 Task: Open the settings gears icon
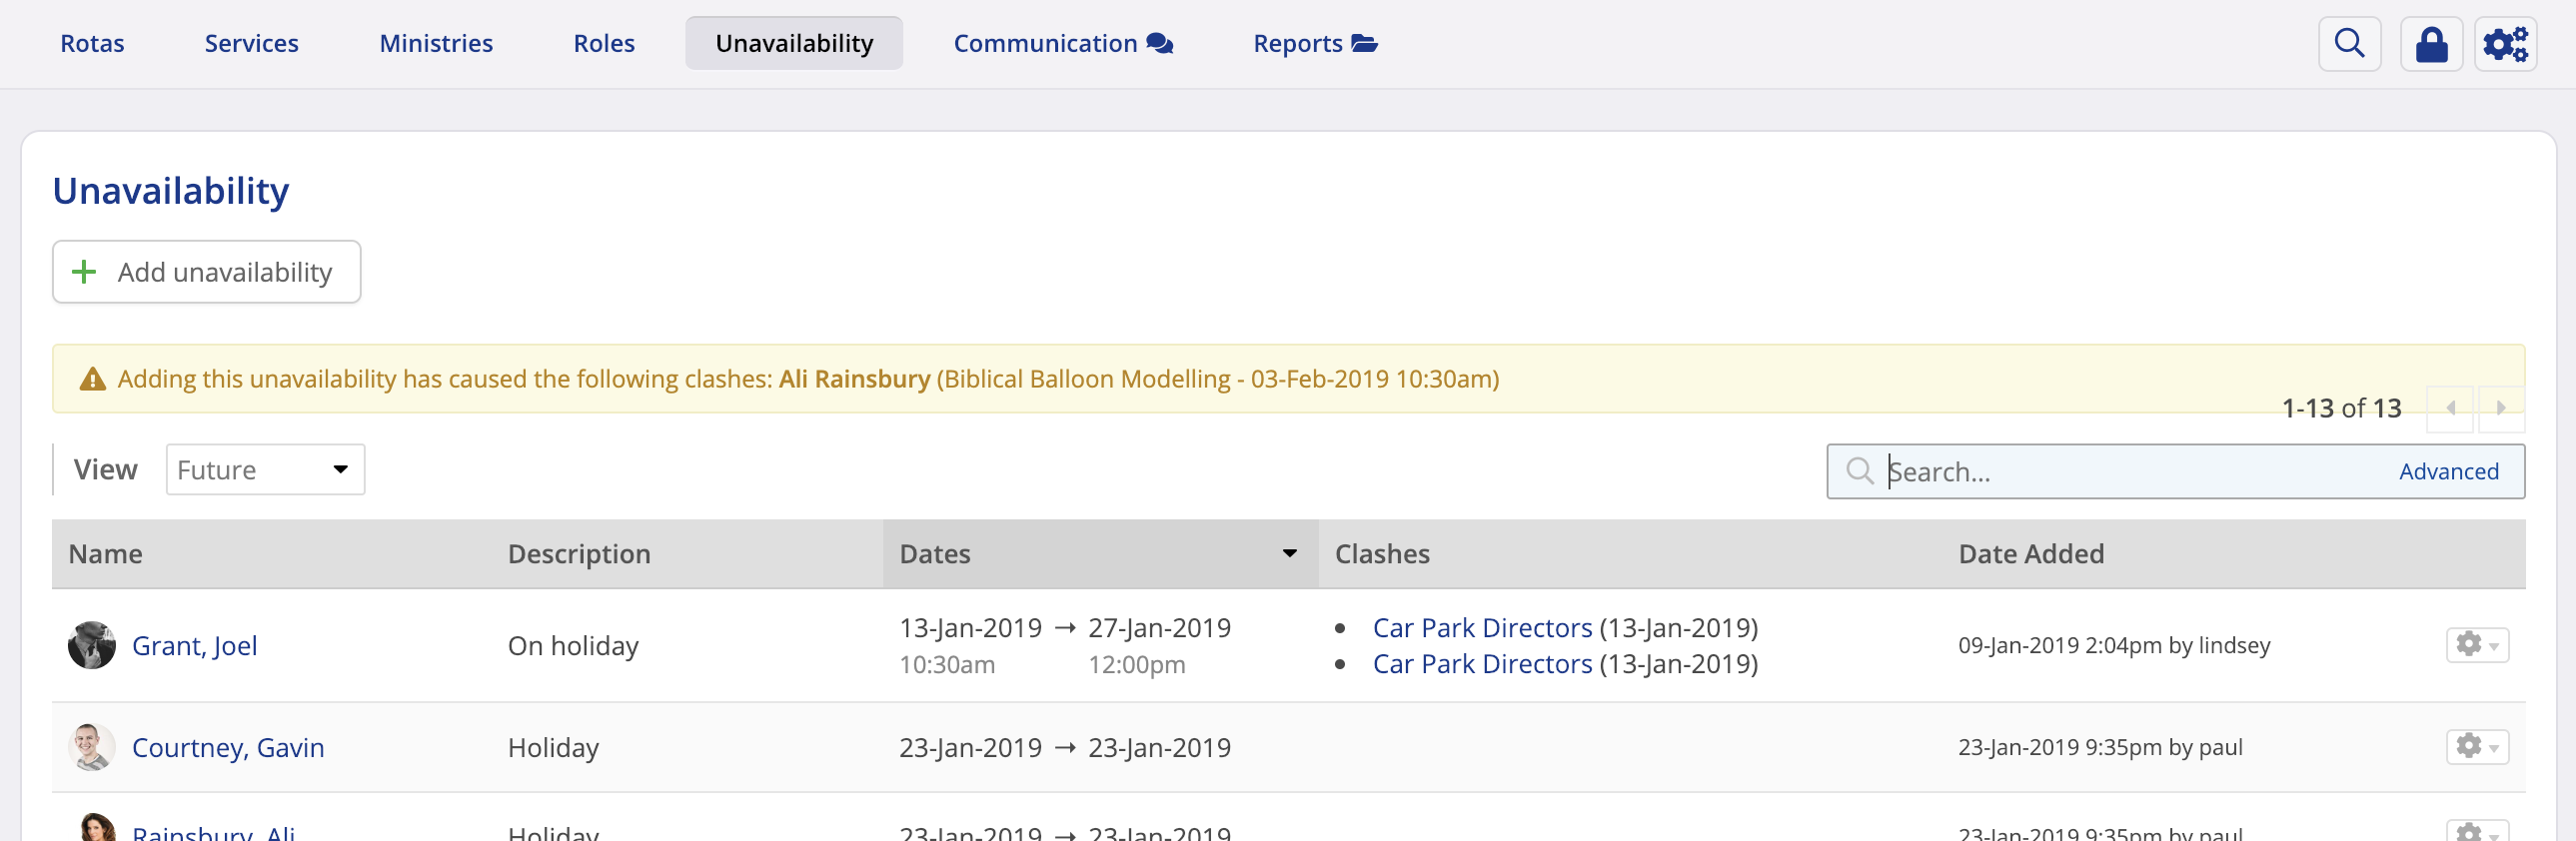2505,44
